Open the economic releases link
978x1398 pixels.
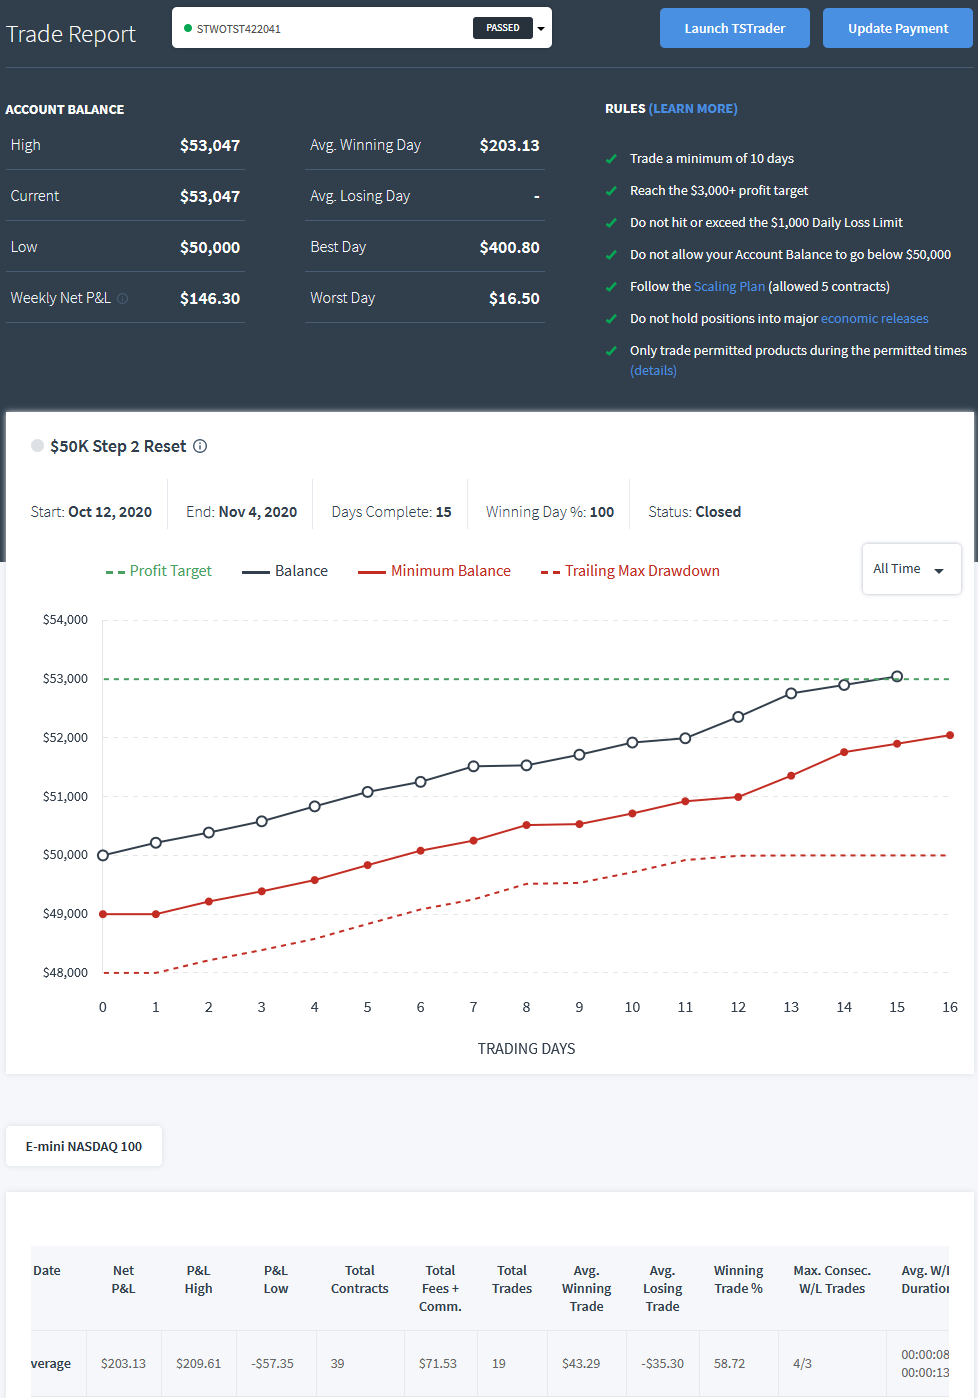point(875,319)
